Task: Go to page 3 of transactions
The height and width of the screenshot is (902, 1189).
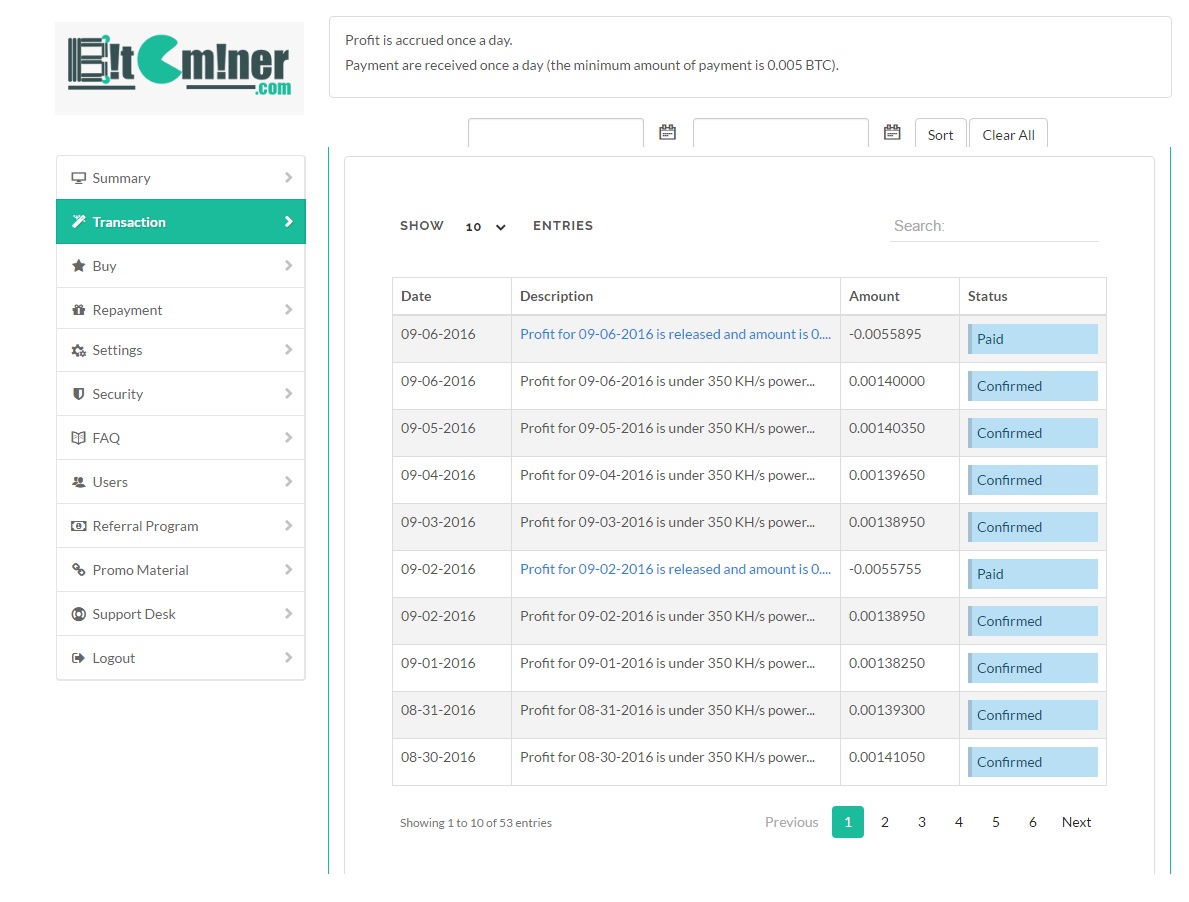Action: [921, 822]
